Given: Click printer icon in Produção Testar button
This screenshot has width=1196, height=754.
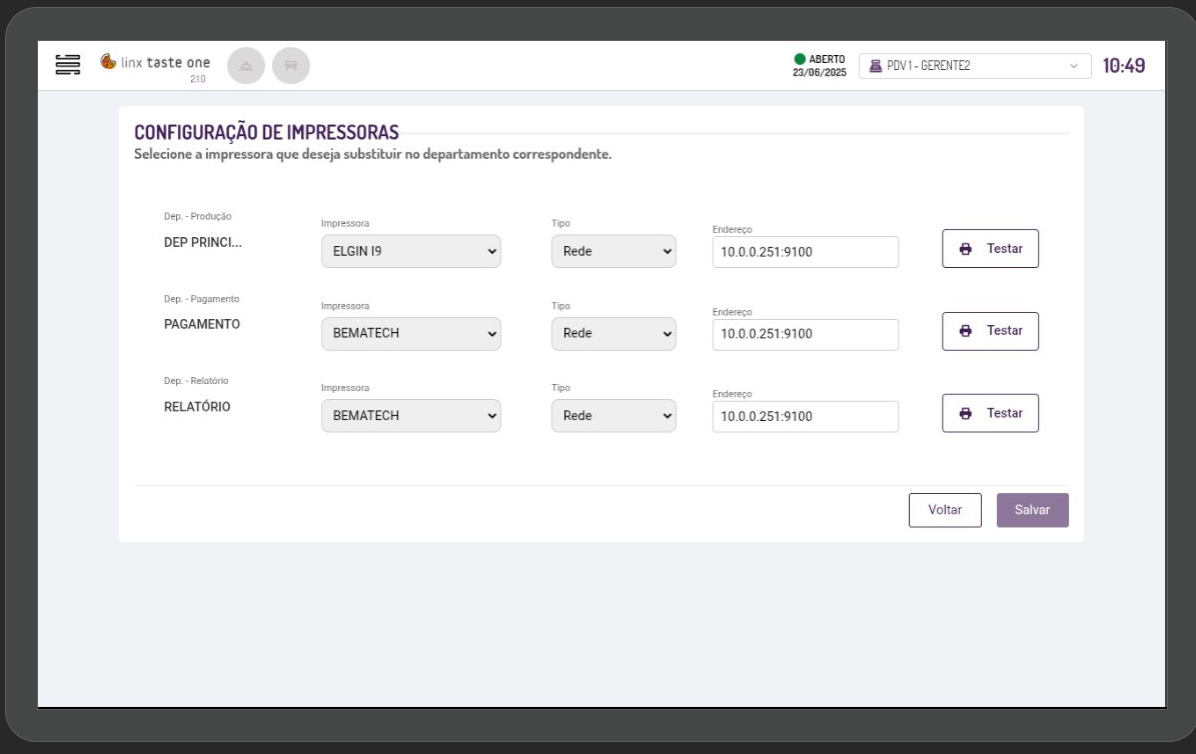Looking at the screenshot, I should tap(965, 249).
